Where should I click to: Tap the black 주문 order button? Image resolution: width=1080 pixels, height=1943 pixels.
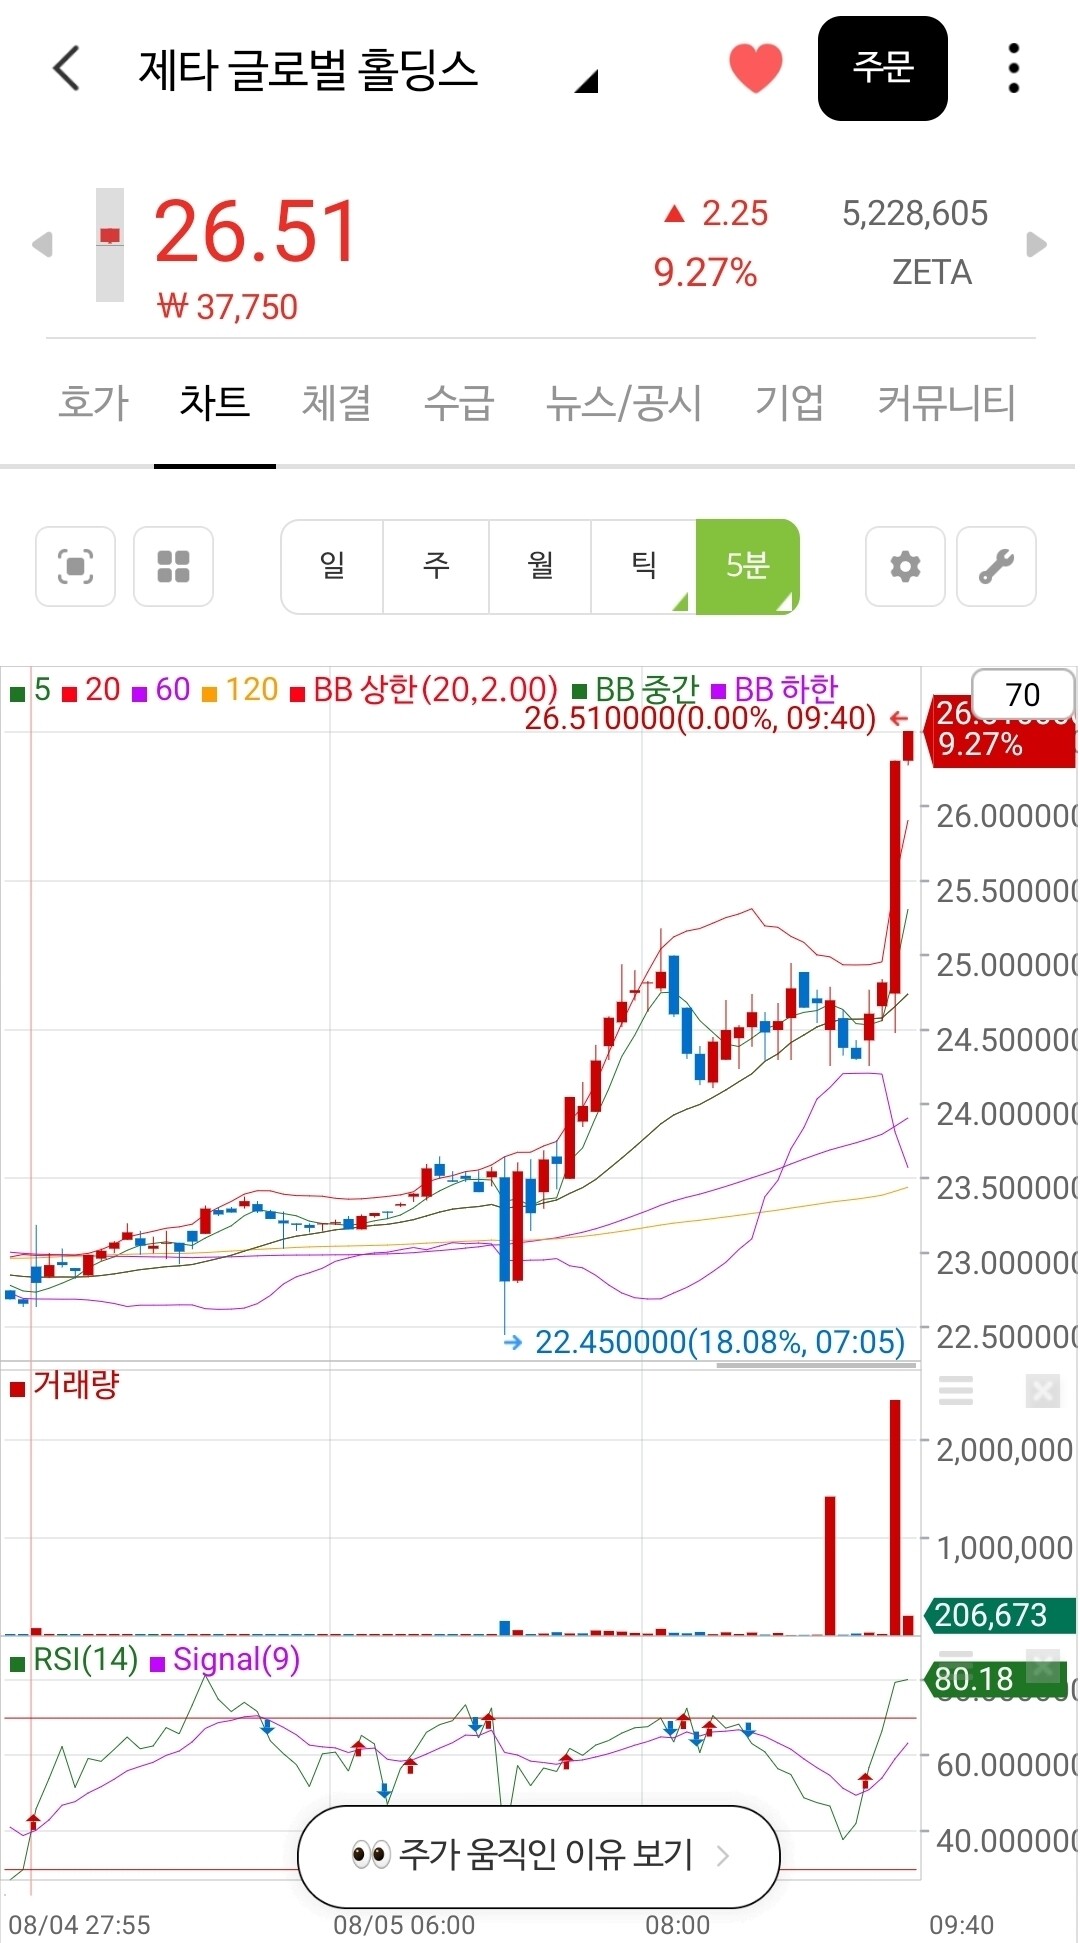883,69
